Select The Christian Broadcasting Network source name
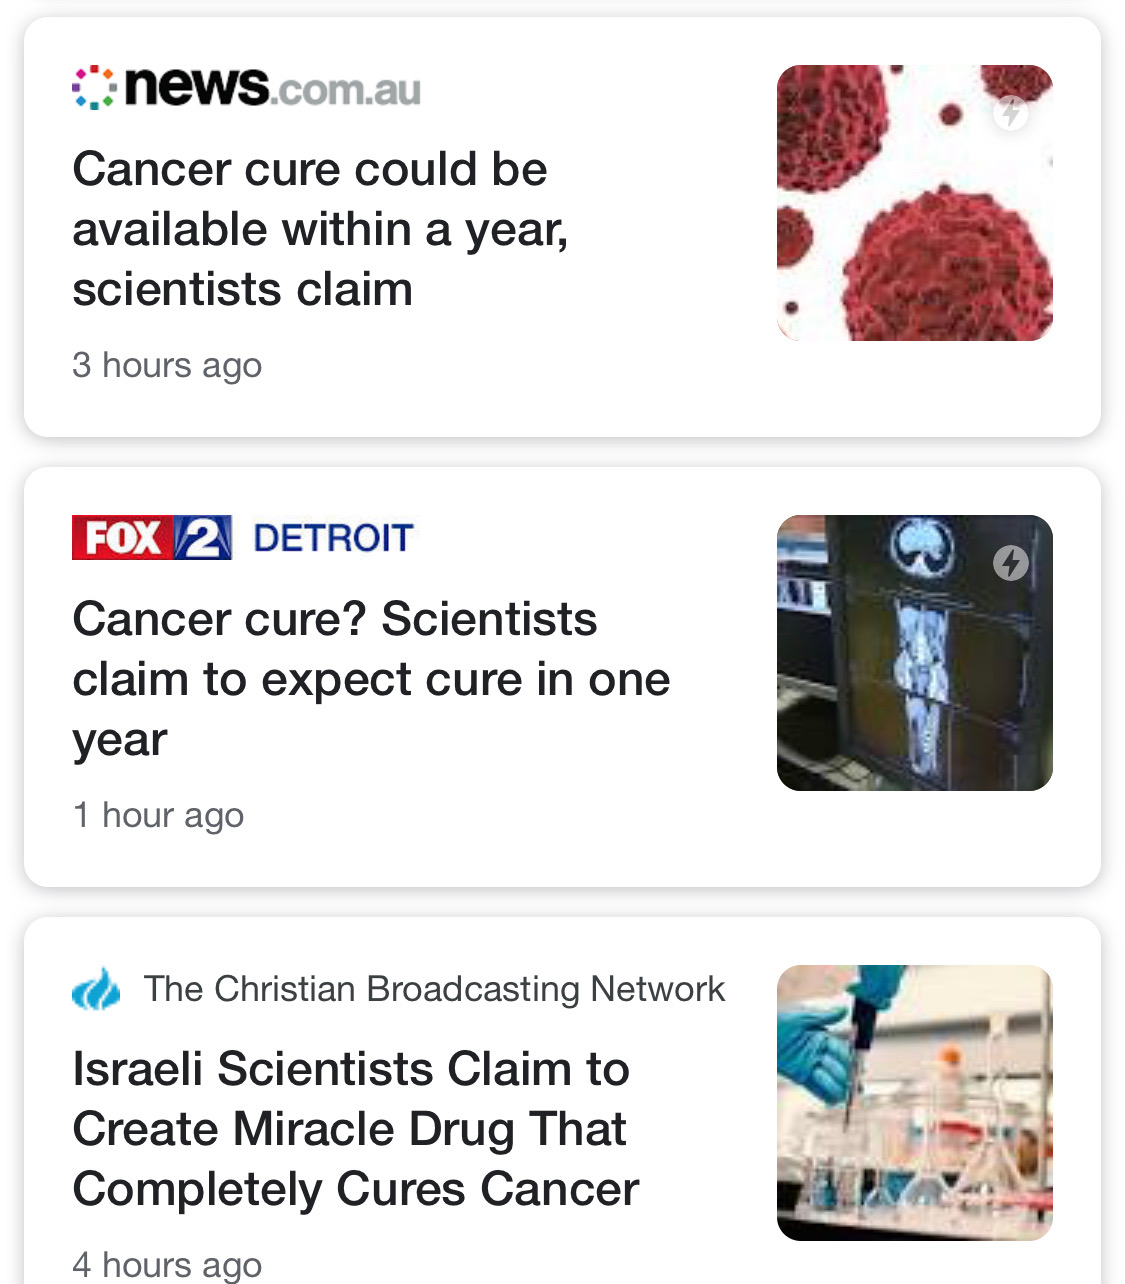This screenshot has width=1125, height=1284. coord(434,989)
